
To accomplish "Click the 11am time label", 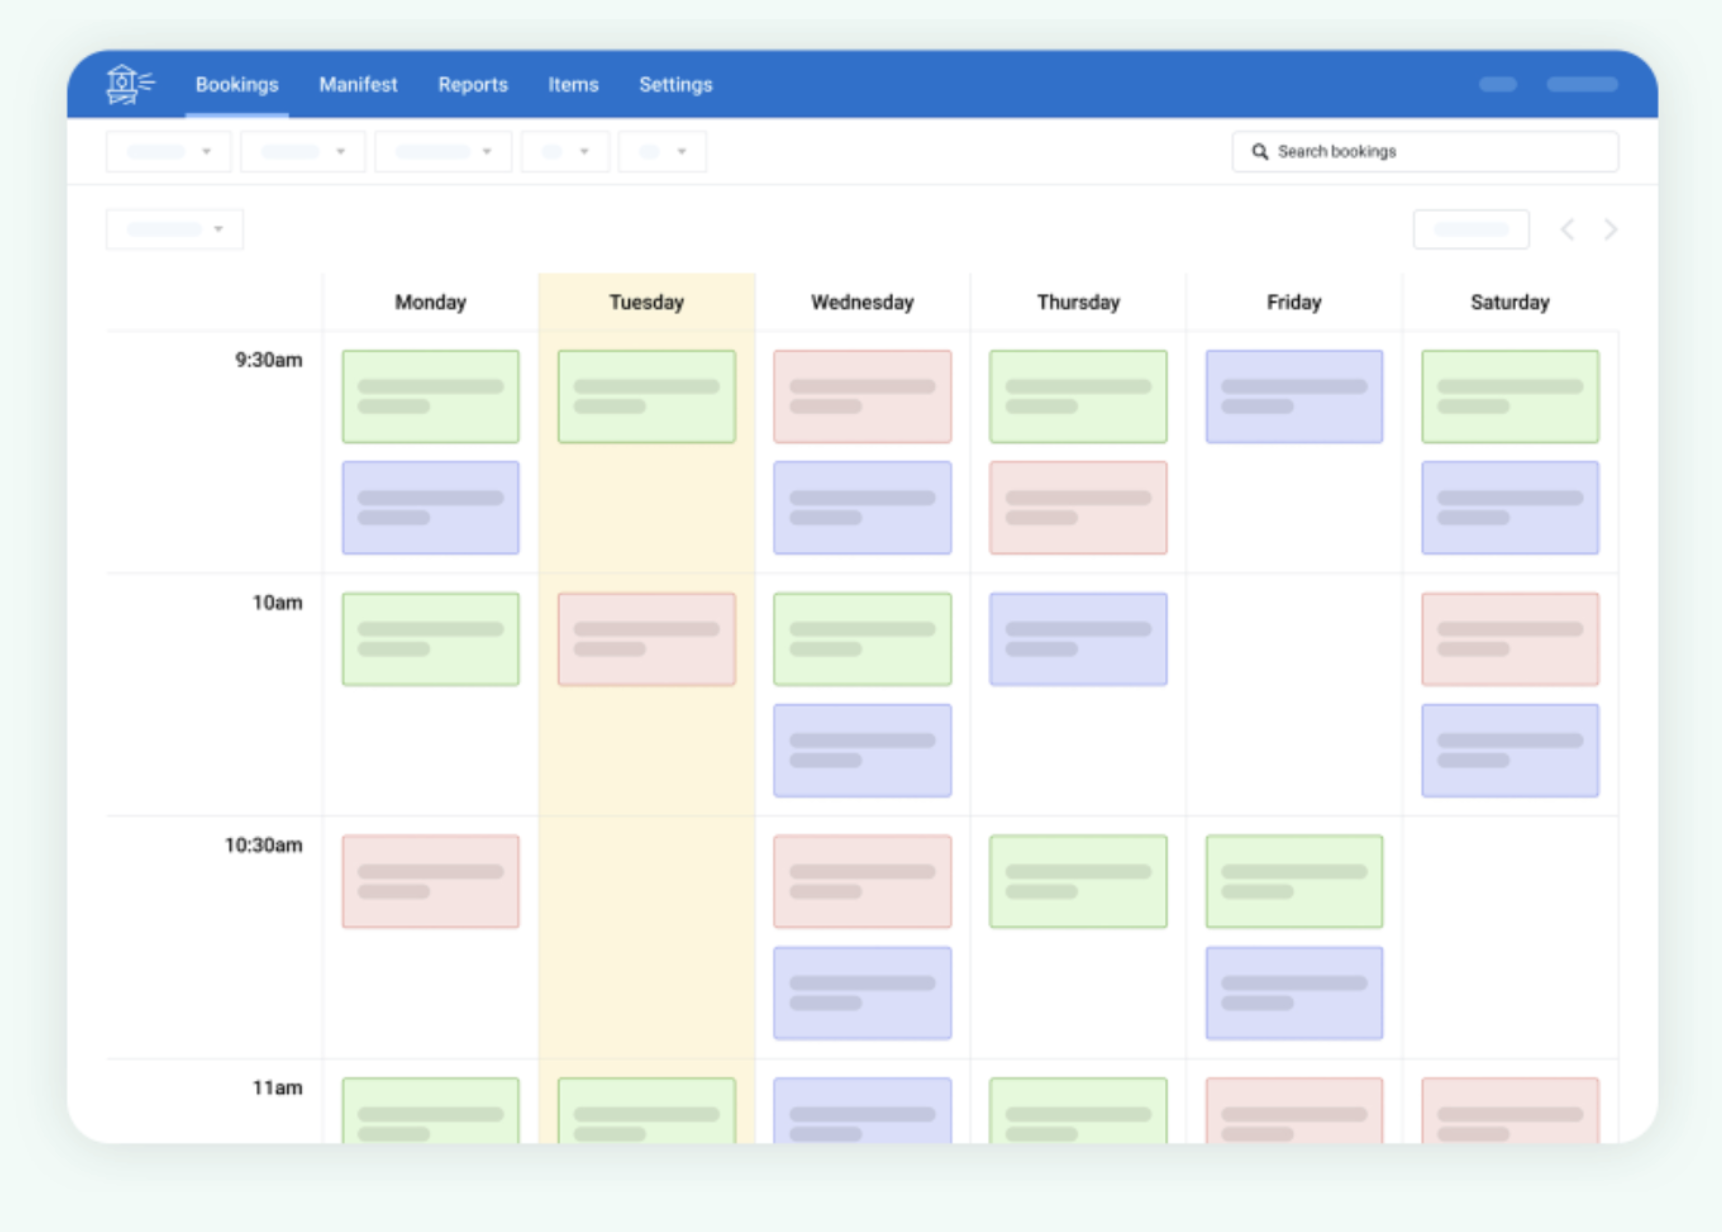I will coord(277,1088).
